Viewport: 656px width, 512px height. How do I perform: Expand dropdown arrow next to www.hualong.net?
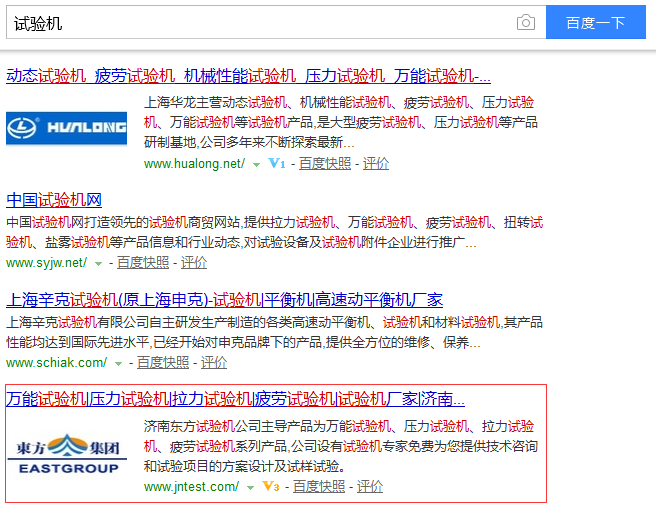(256, 164)
